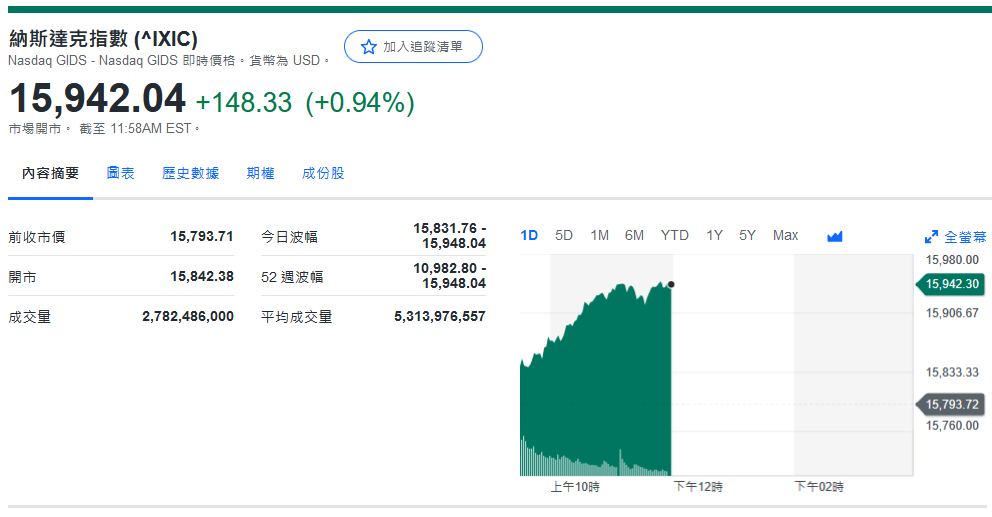
Task: Switch chart to 5Y range
Action: click(747, 235)
